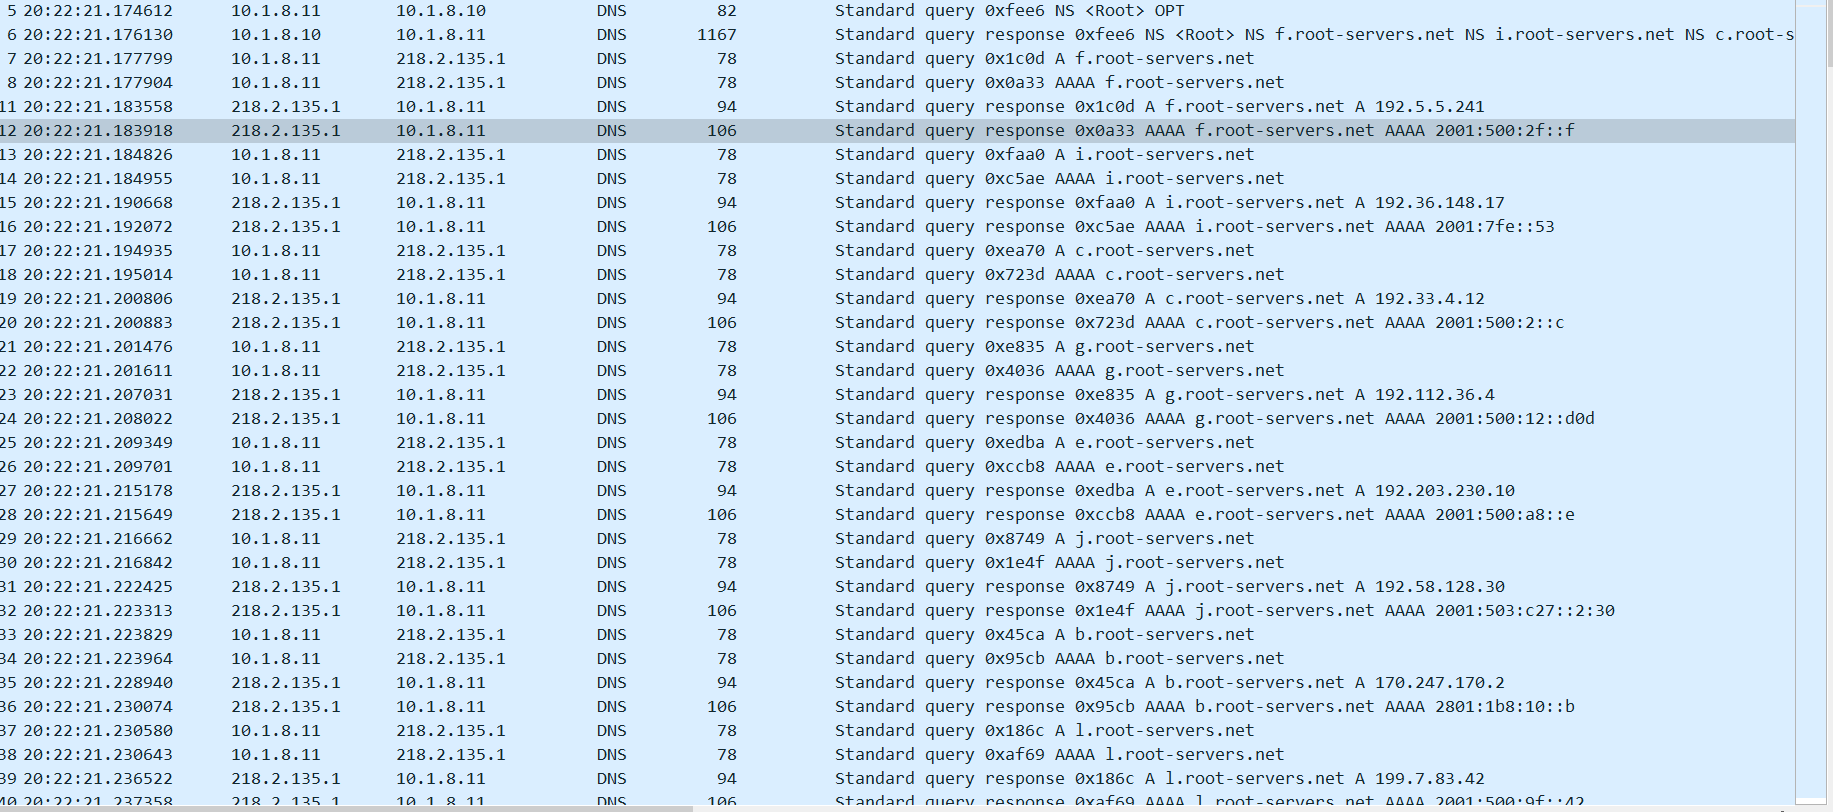
Task: Select response 0xedba with address 192.203.230.10
Action: pyautogui.click(x=897, y=491)
